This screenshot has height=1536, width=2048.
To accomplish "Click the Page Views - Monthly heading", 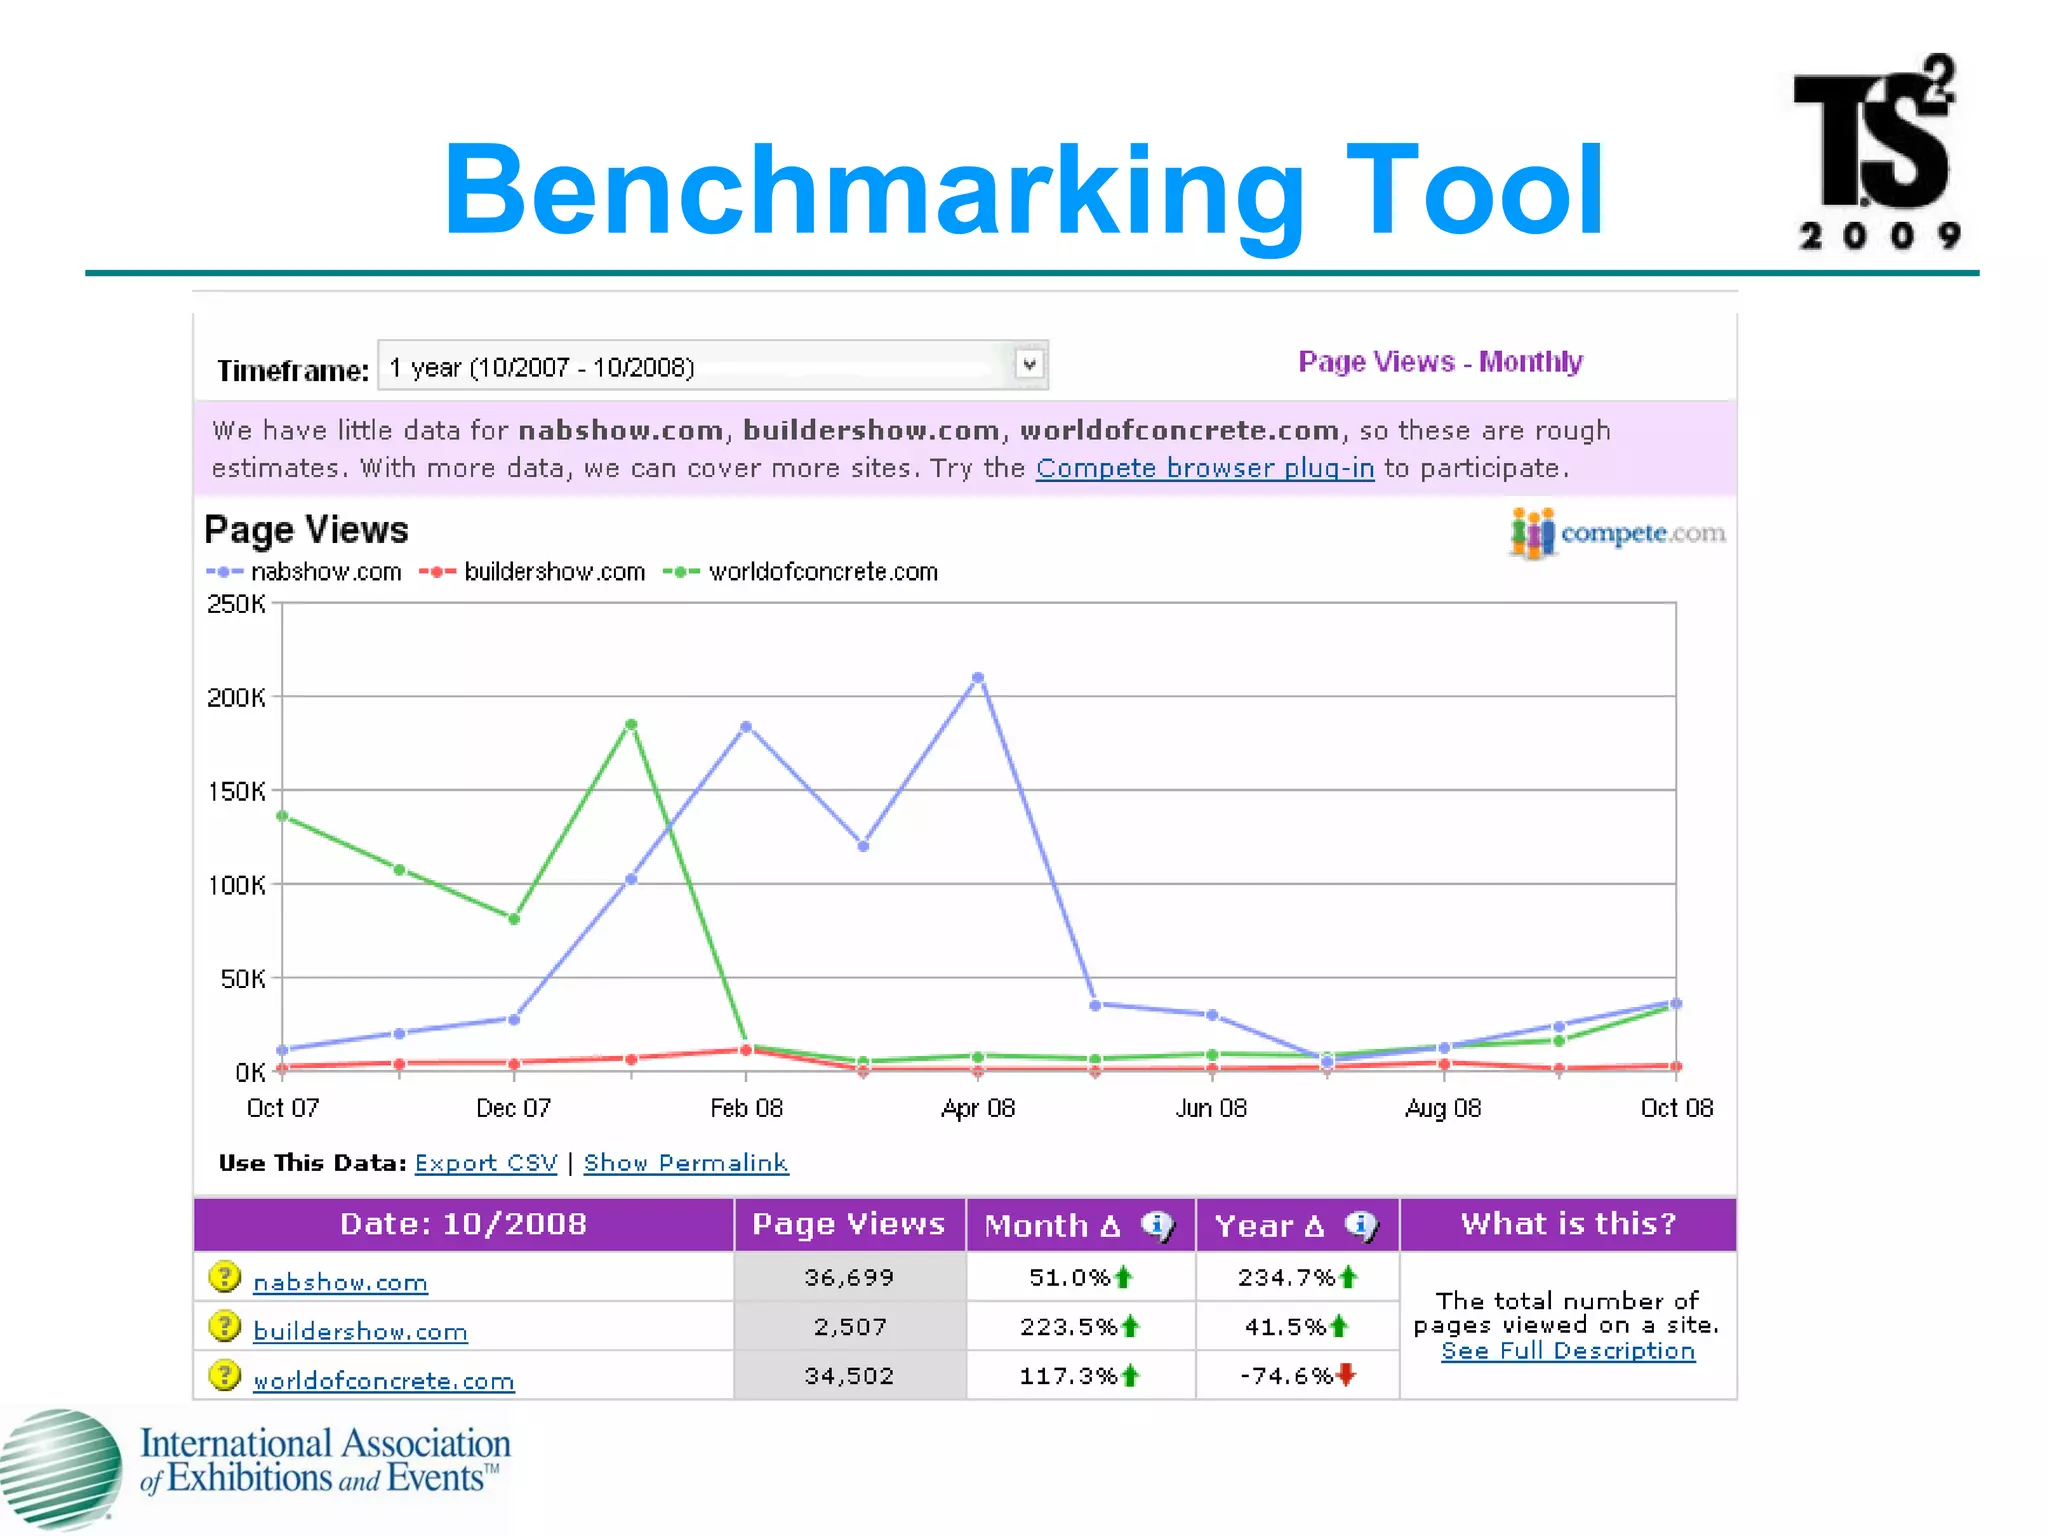I will tap(1440, 361).
